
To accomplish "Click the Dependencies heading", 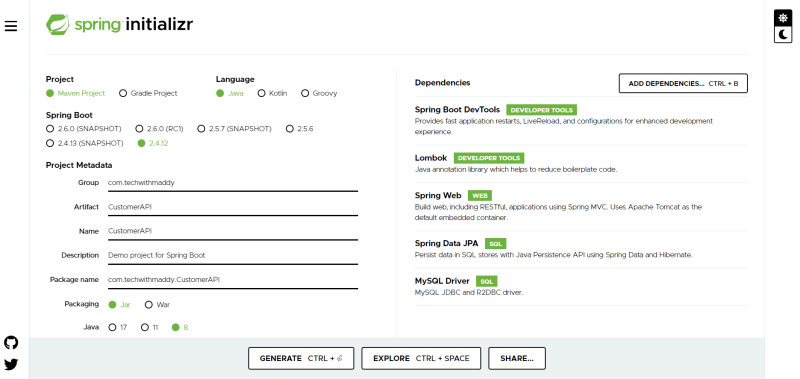I will coord(442,83).
